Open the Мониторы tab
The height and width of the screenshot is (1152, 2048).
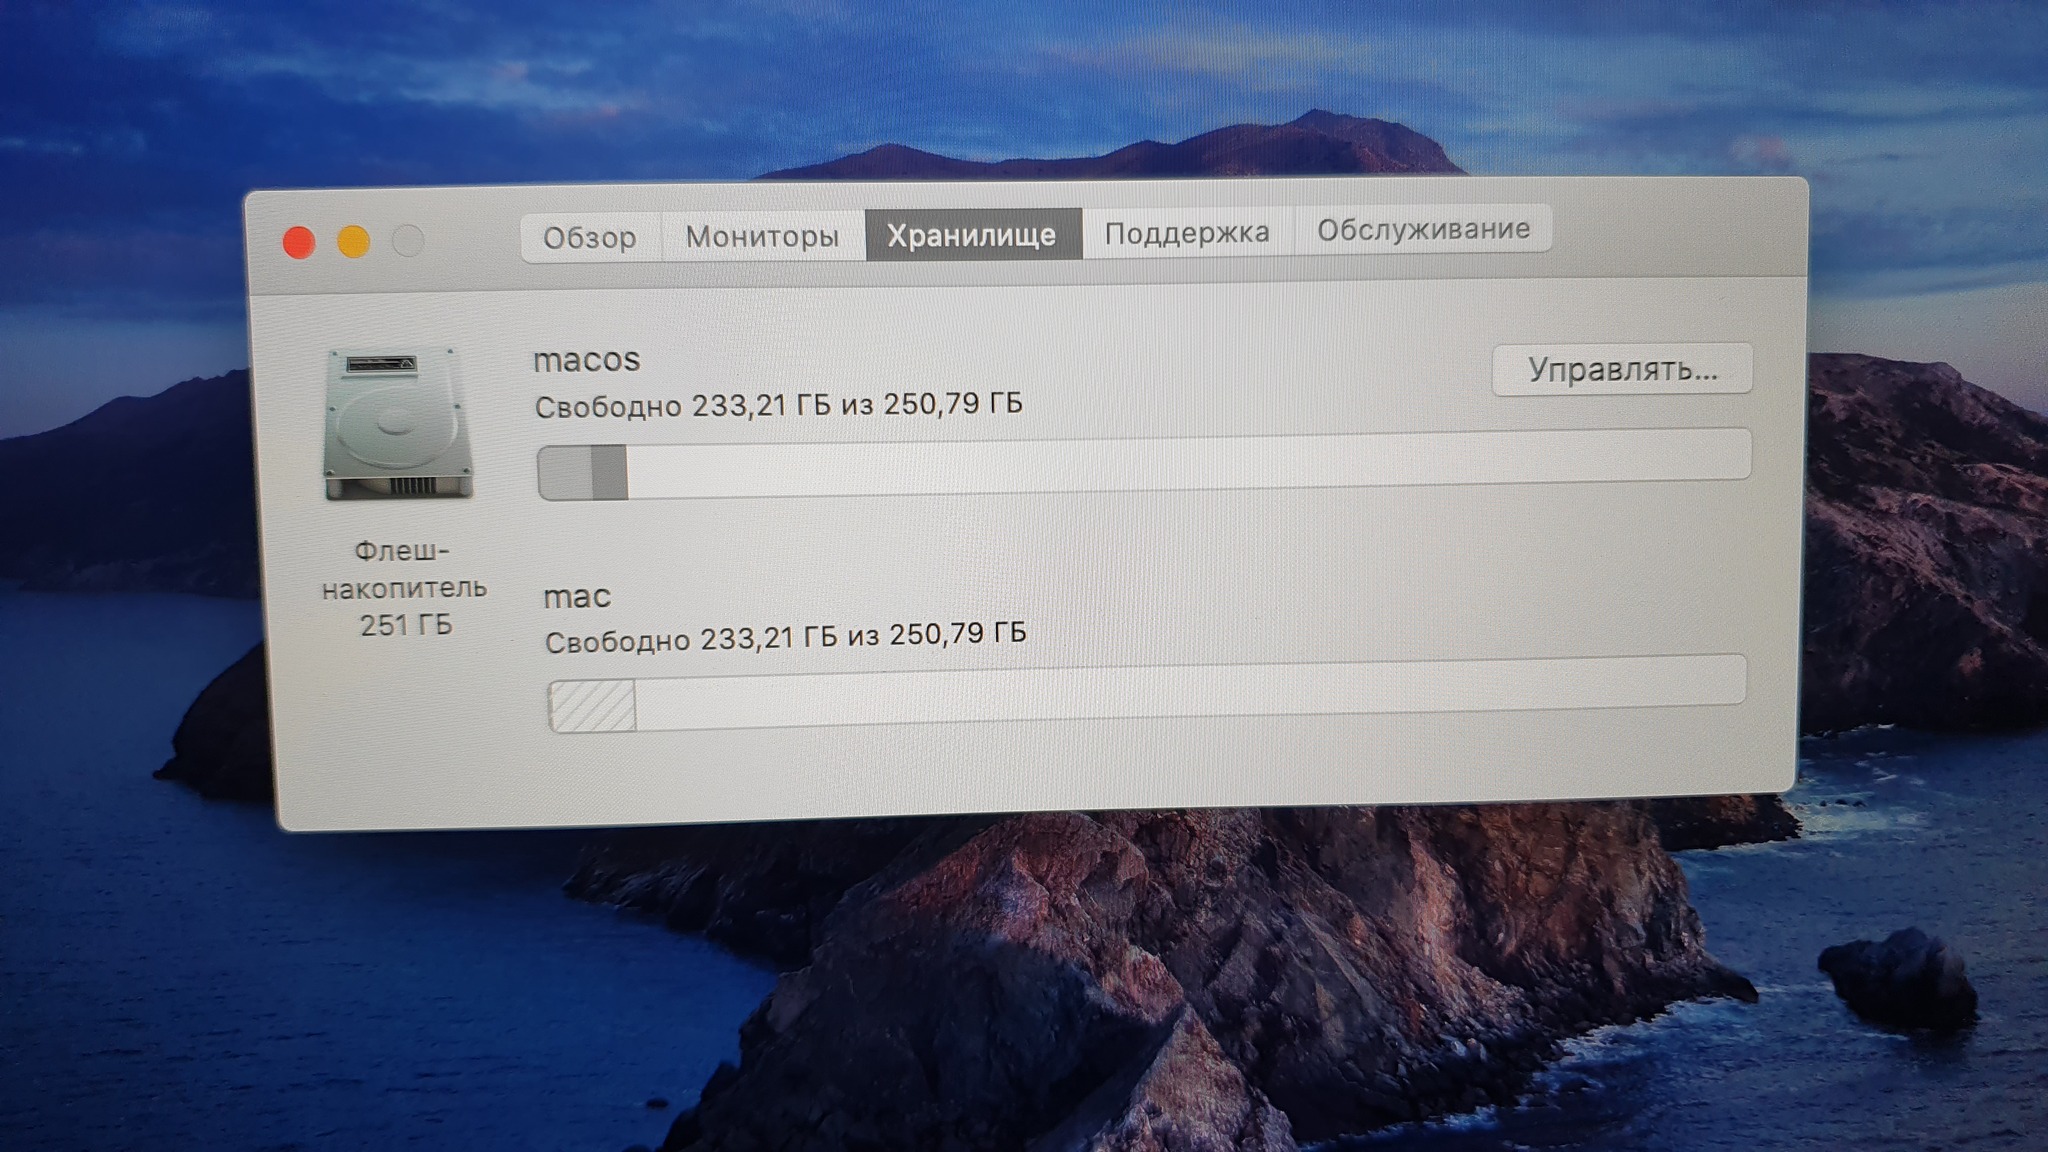[762, 237]
